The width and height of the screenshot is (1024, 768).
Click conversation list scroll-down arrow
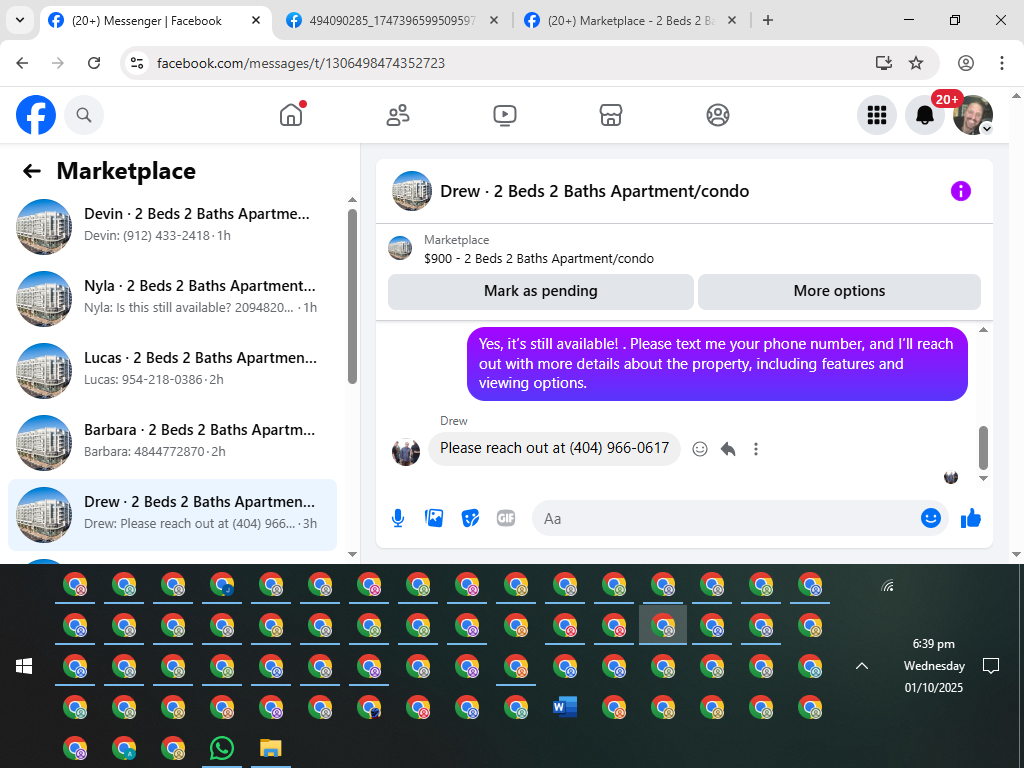click(x=353, y=554)
